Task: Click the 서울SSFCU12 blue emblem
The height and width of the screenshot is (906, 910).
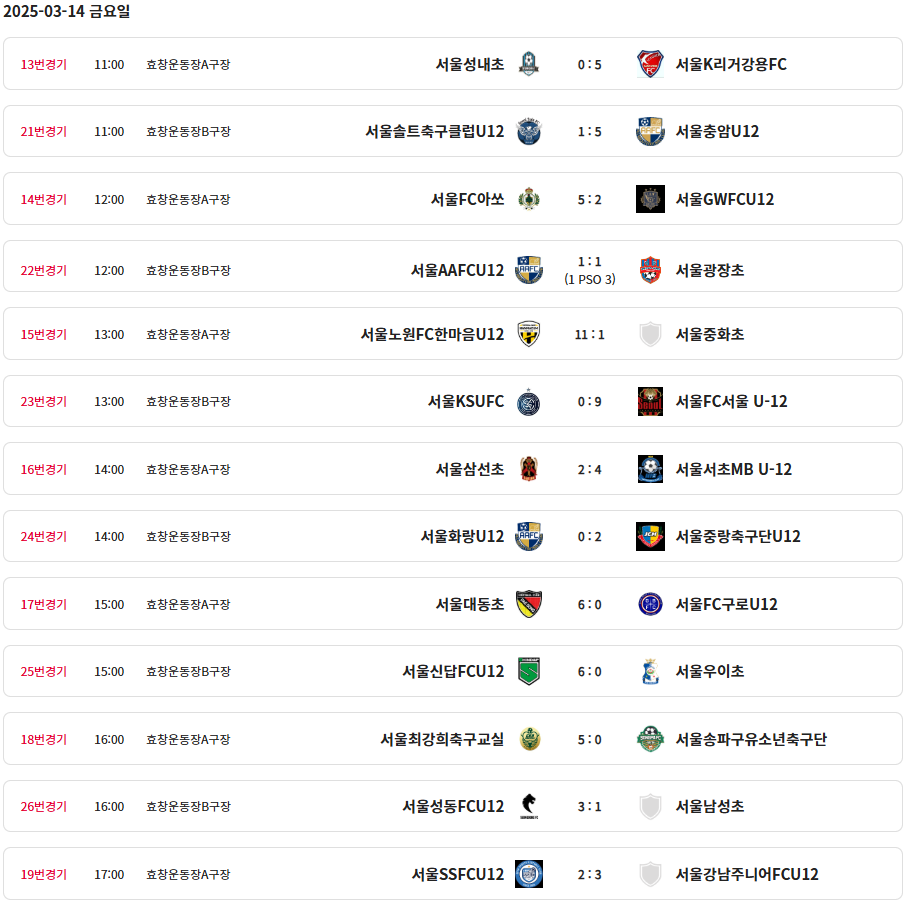Action: (528, 874)
